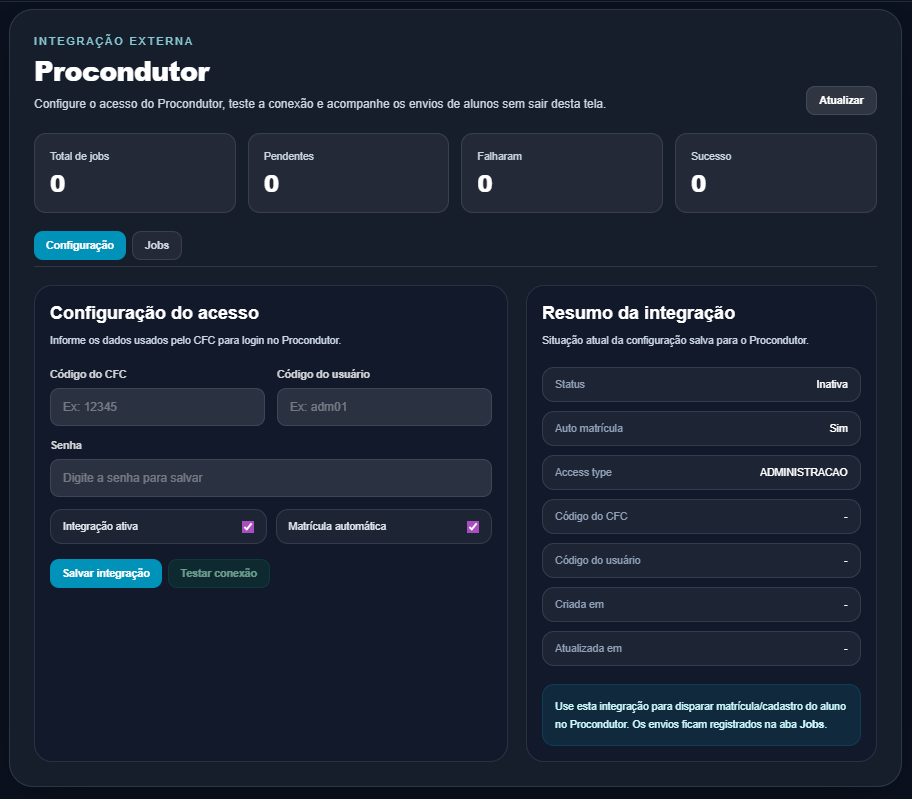
Task: Toggle the Matrícula automática checkbox
Action: point(473,527)
